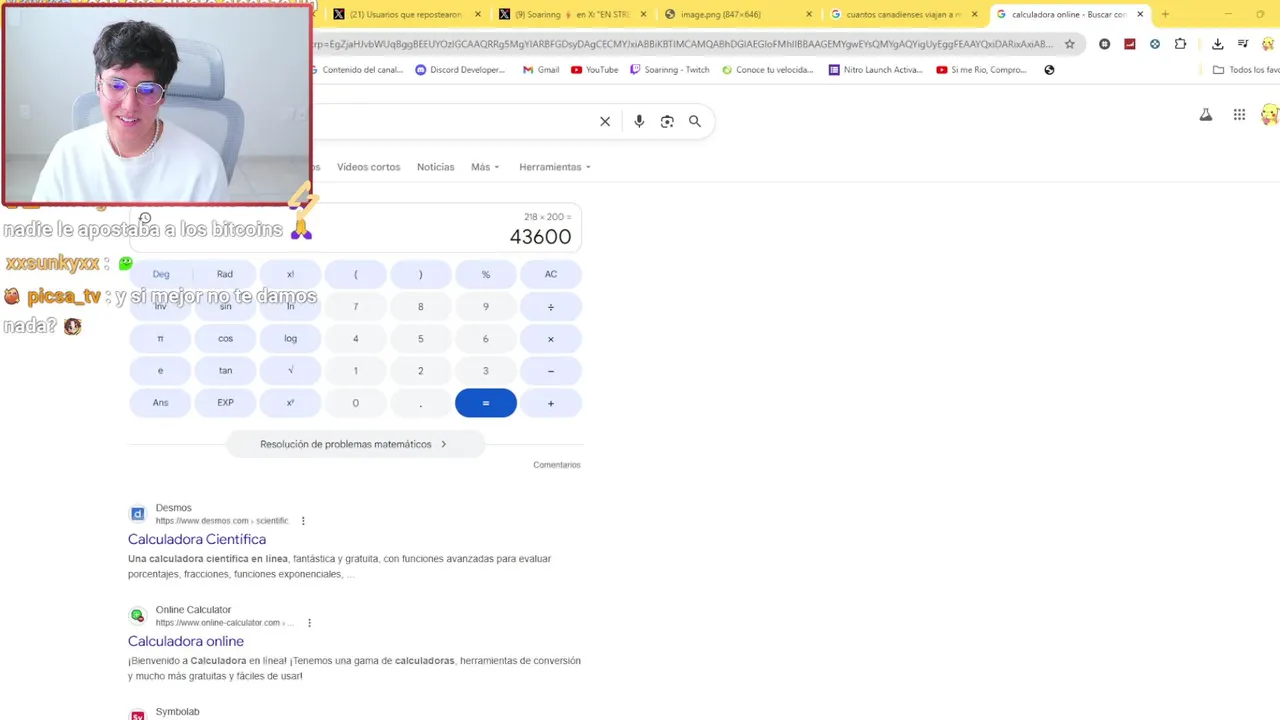
Task: Expand Resolución de problemas matemáticos
Action: pos(355,444)
